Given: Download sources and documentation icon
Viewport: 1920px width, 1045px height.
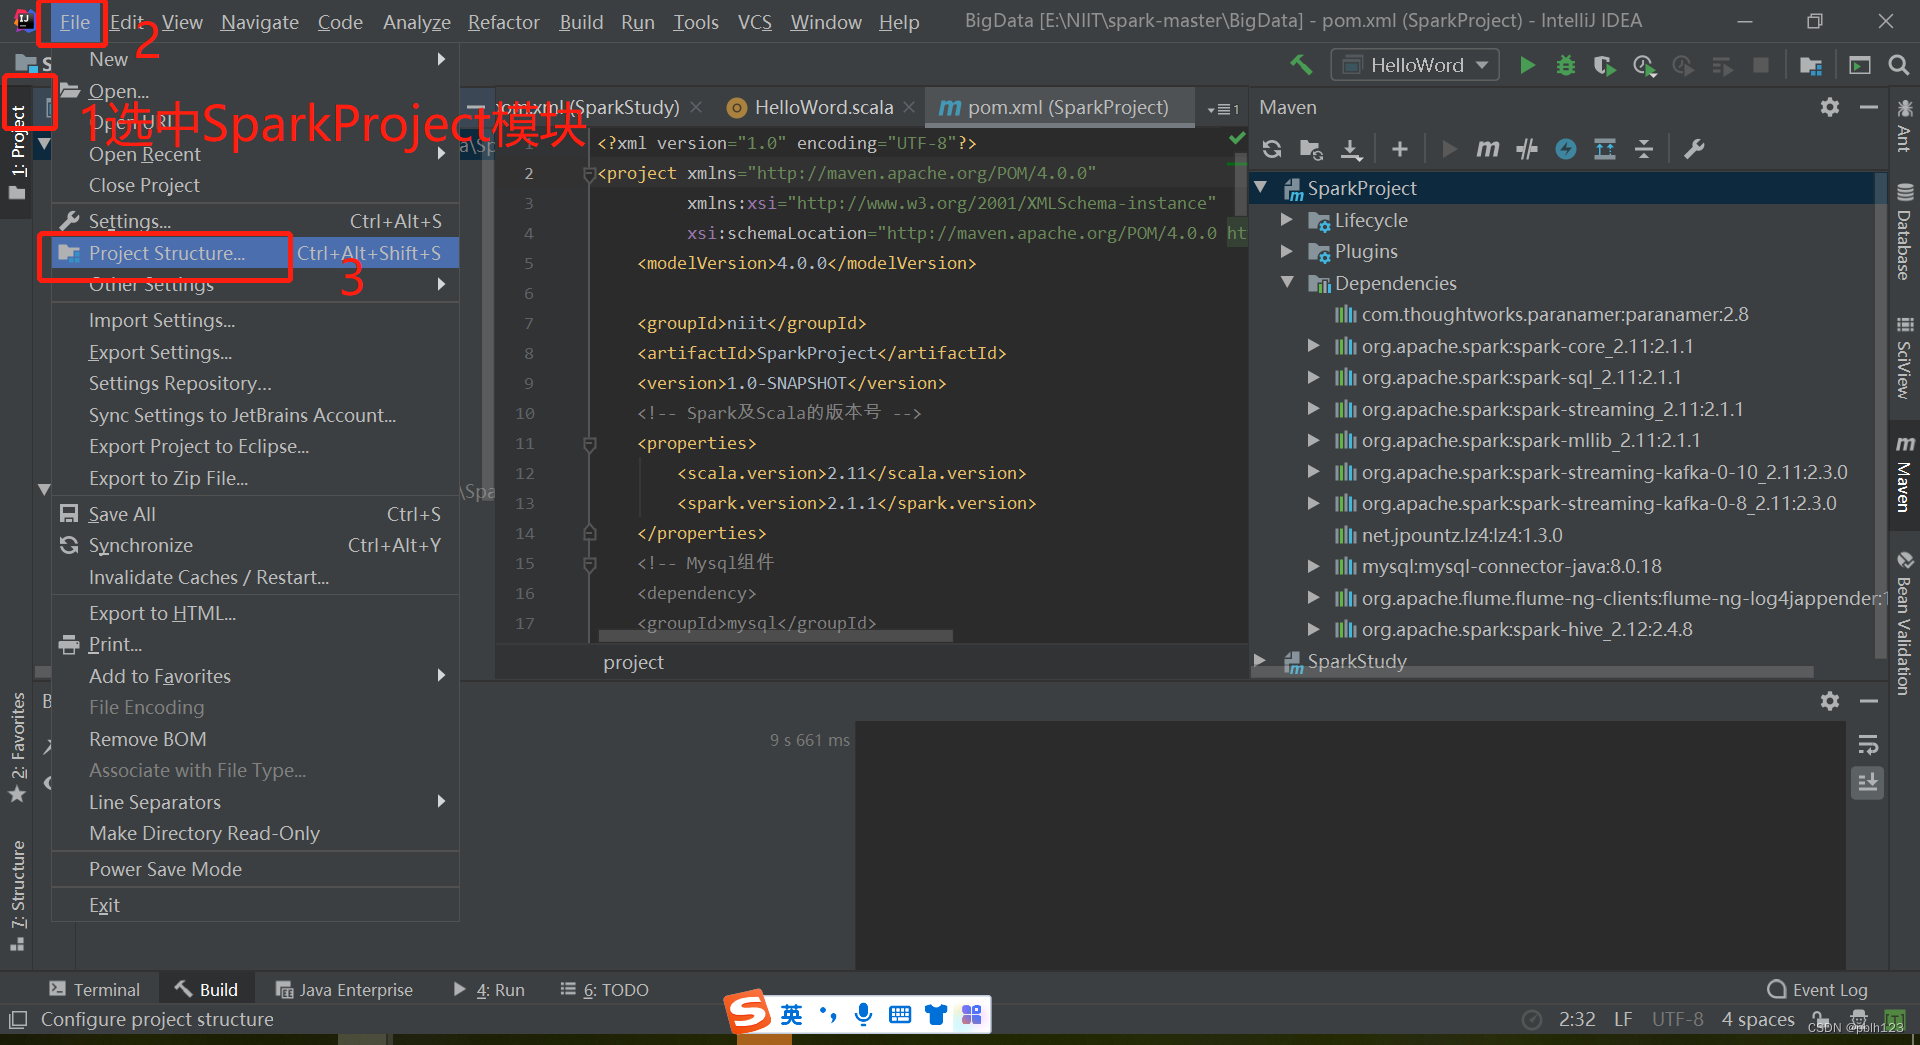Looking at the screenshot, I should click(x=1351, y=149).
